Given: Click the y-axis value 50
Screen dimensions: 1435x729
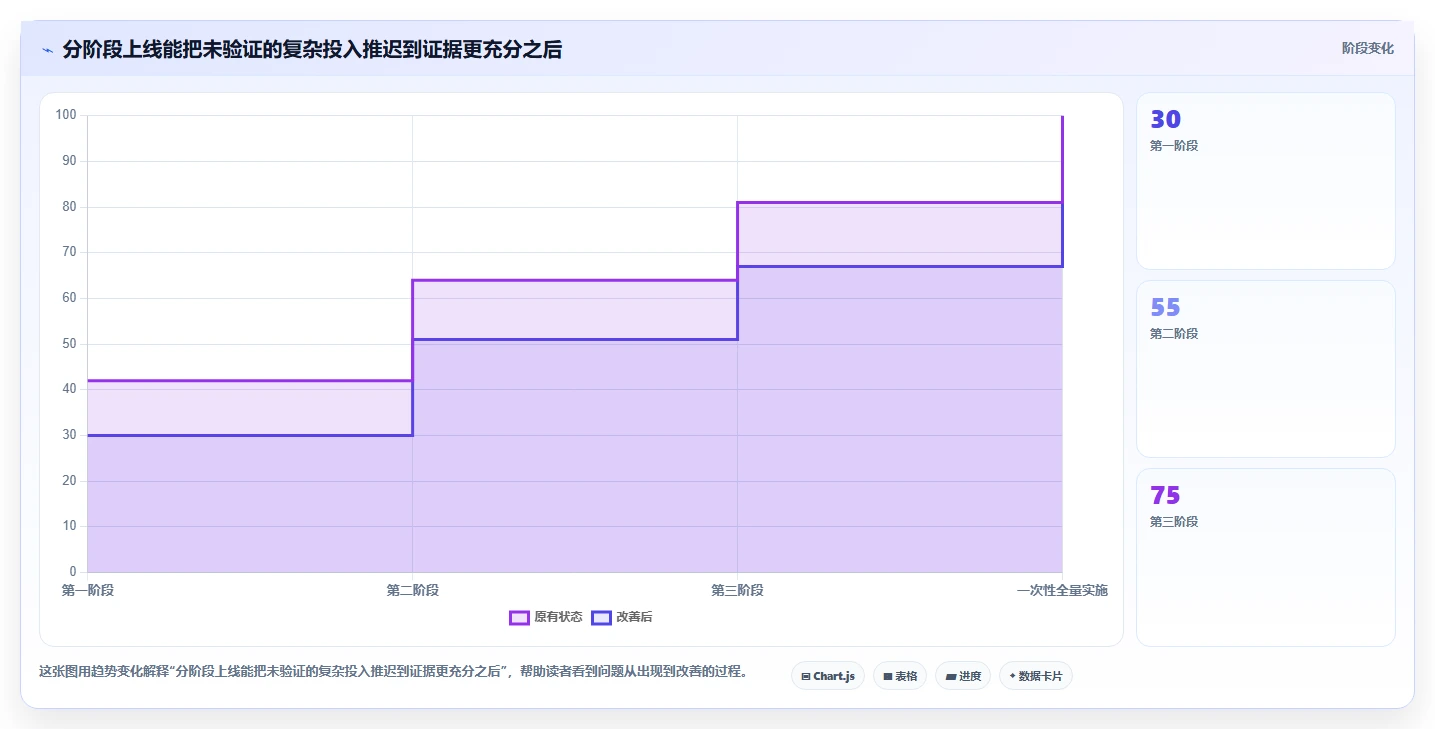Looking at the screenshot, I should click(x=69, y=344).
